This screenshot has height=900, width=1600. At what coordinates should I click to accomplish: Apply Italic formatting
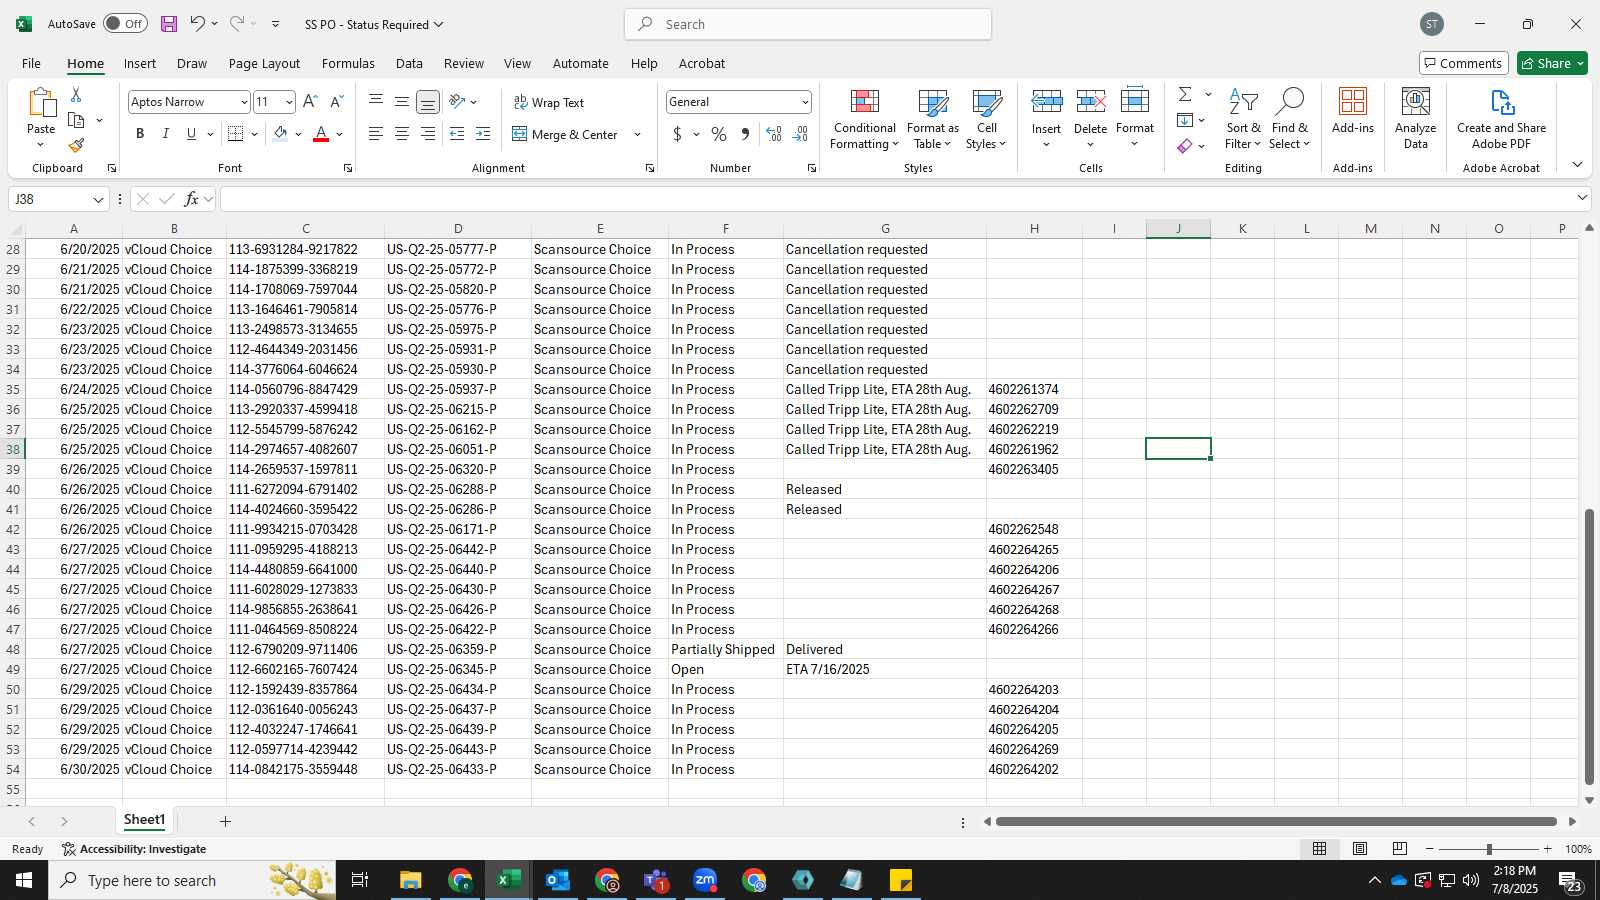pyautogui.click(x=166, y=134)
